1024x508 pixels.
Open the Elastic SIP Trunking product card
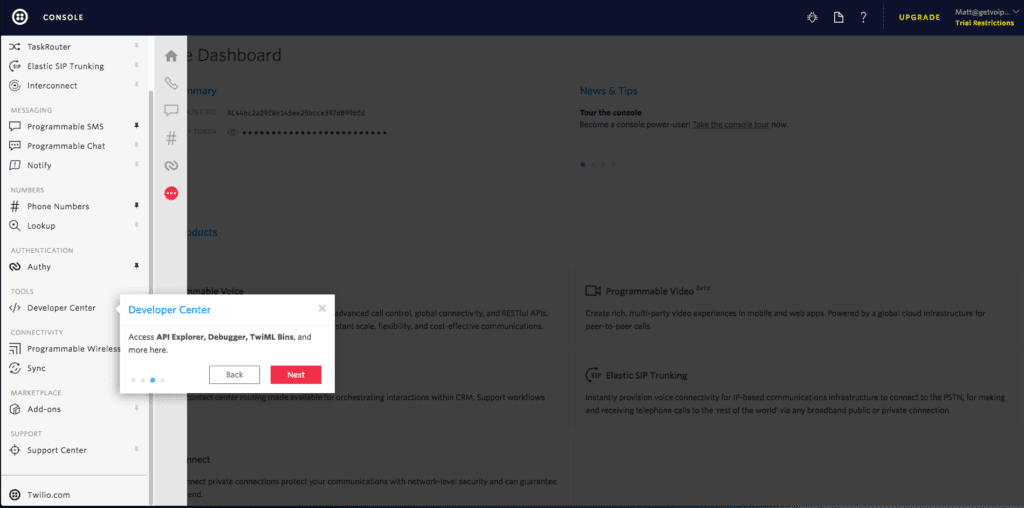tap(795, 390)
